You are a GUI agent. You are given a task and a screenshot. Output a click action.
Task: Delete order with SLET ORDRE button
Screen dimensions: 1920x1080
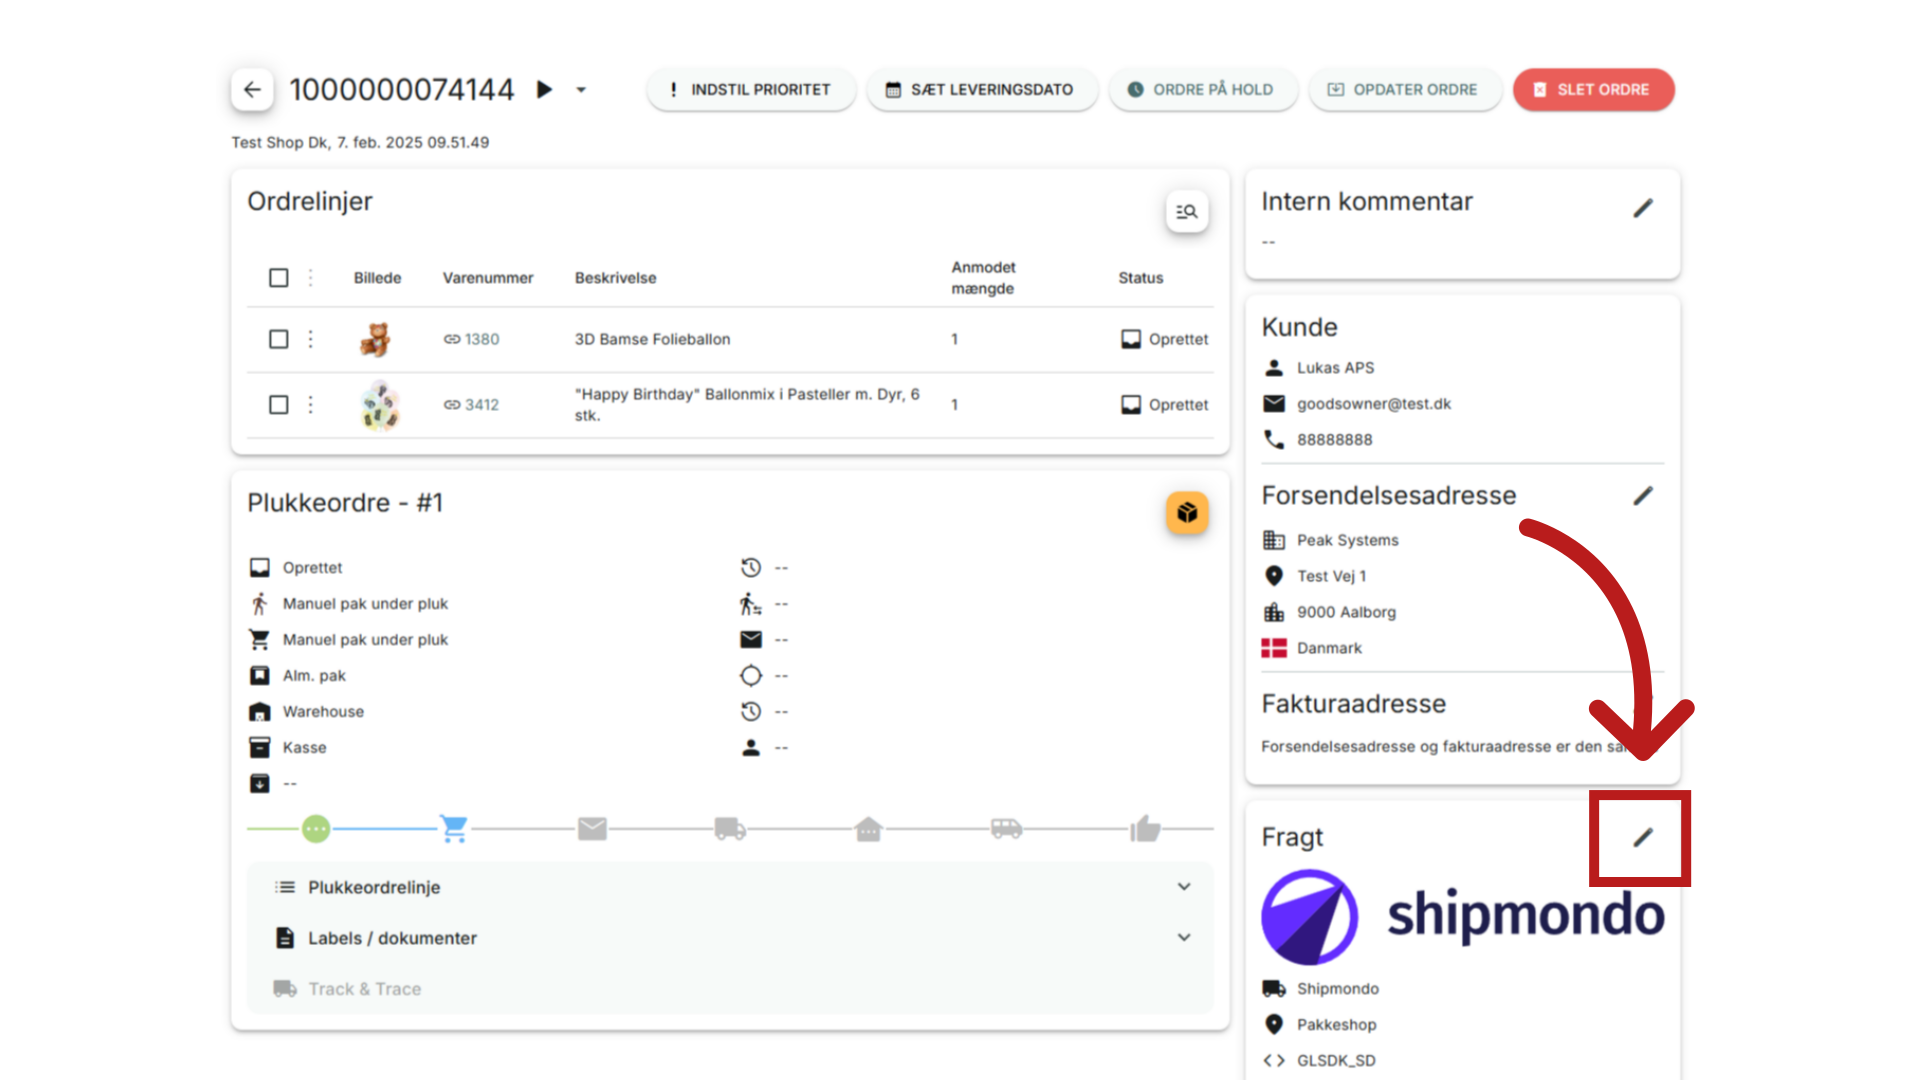[1593, 89]
